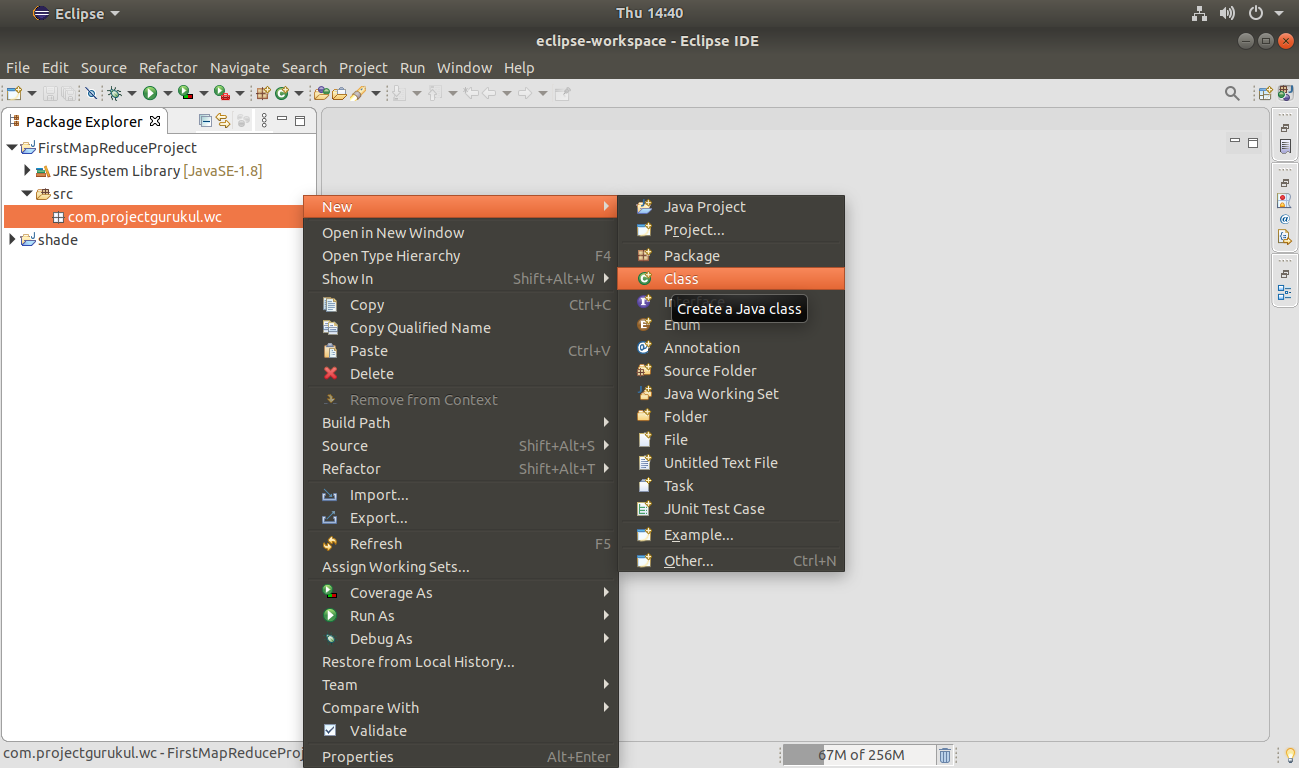Image resolution: width=1299 pixels, height=768 pixels.
Task: Click Collapse All in Package Explorer
Action: coord(205,121)
